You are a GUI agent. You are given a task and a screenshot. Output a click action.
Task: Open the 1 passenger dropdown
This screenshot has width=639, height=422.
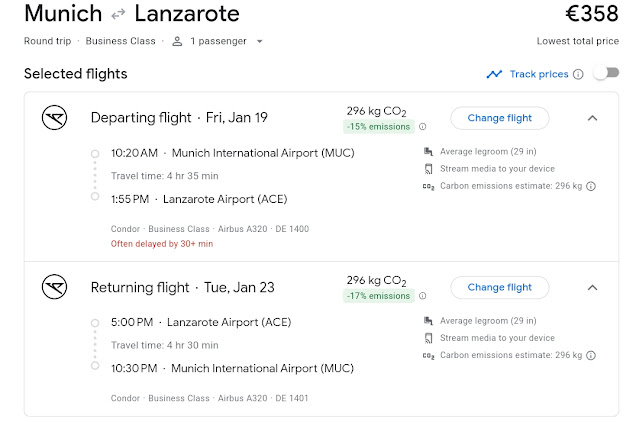[216, 41]
